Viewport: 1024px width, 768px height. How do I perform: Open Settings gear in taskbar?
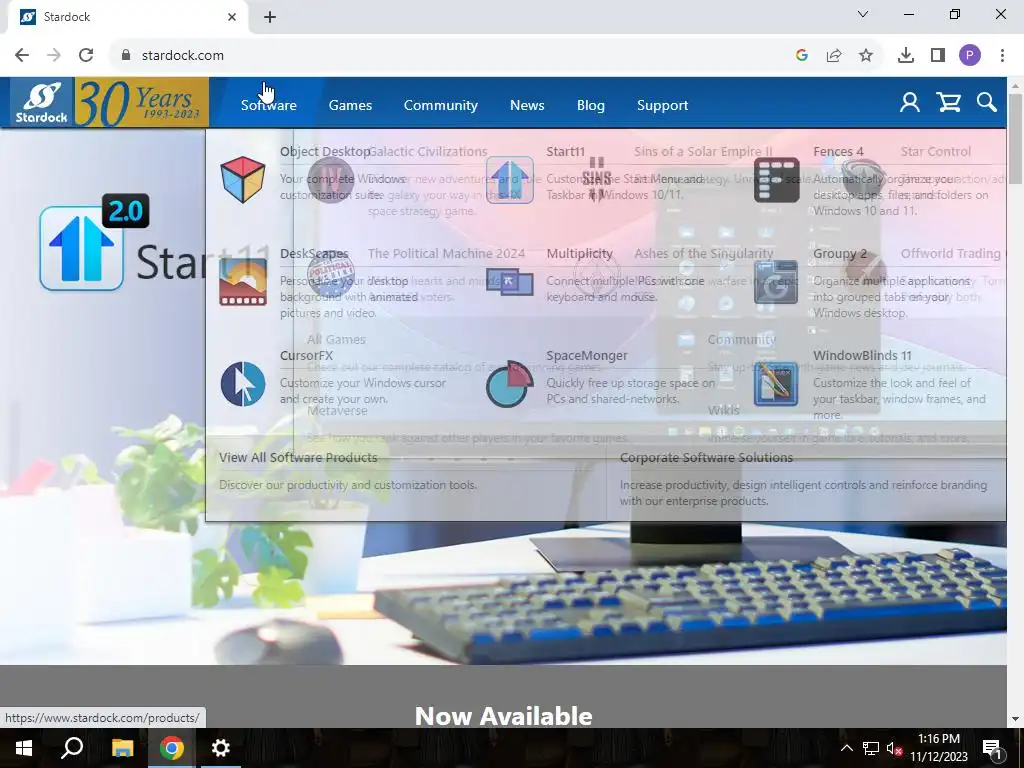tap(221, 748)
